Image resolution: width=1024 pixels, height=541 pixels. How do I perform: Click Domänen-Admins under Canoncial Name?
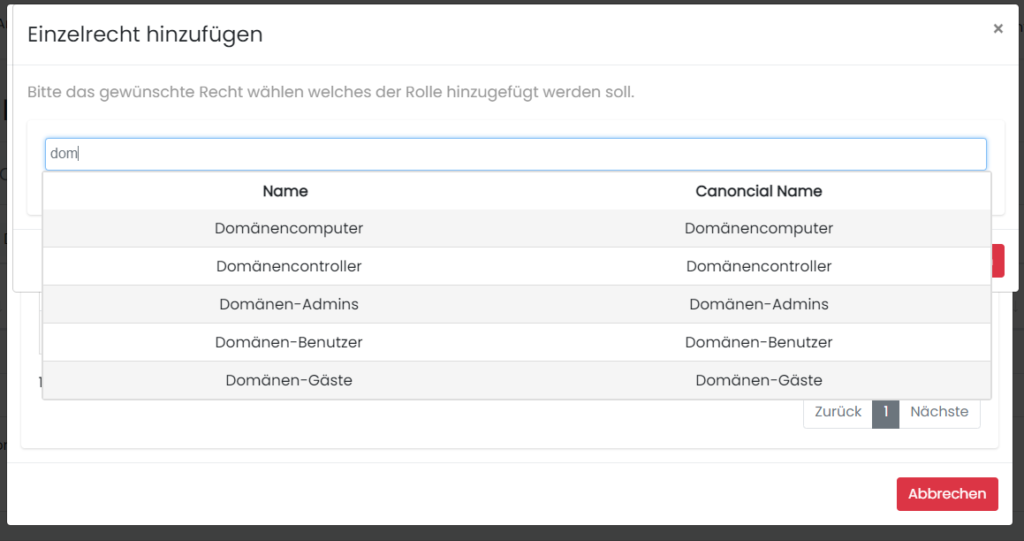758,304
